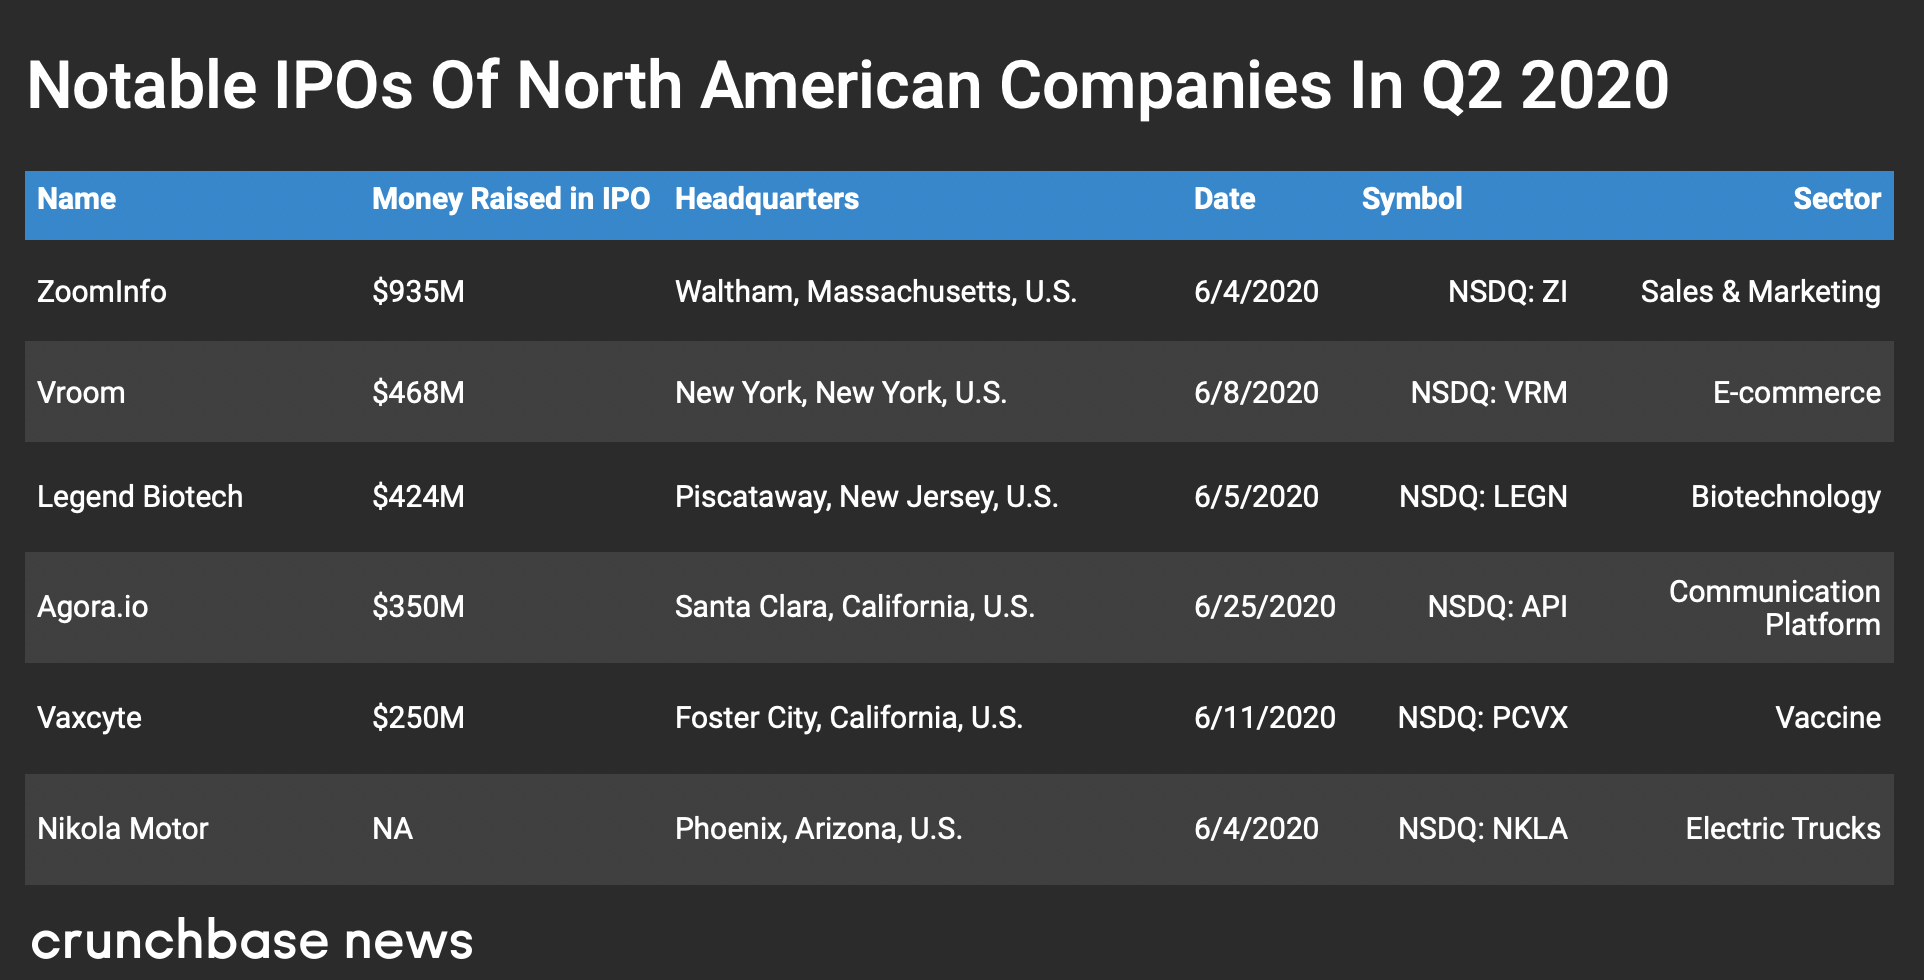Select the NSDQ: LEGN symbol cell

(x=1482, y=497)
